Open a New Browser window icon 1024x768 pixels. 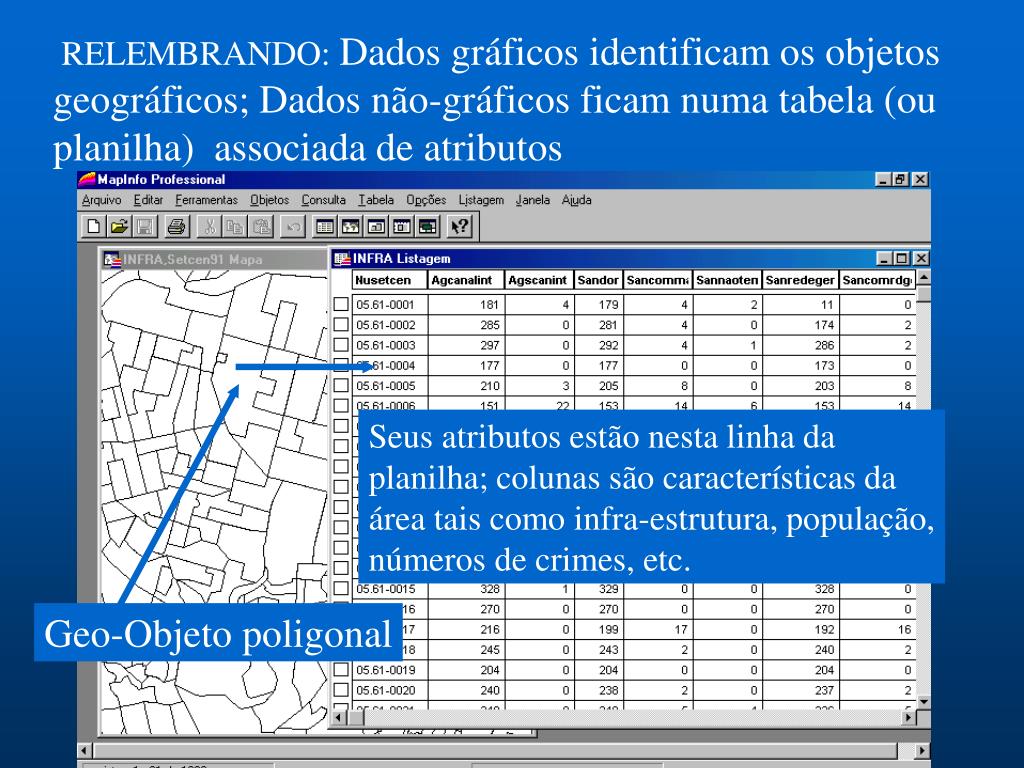(x=325, y=227)
